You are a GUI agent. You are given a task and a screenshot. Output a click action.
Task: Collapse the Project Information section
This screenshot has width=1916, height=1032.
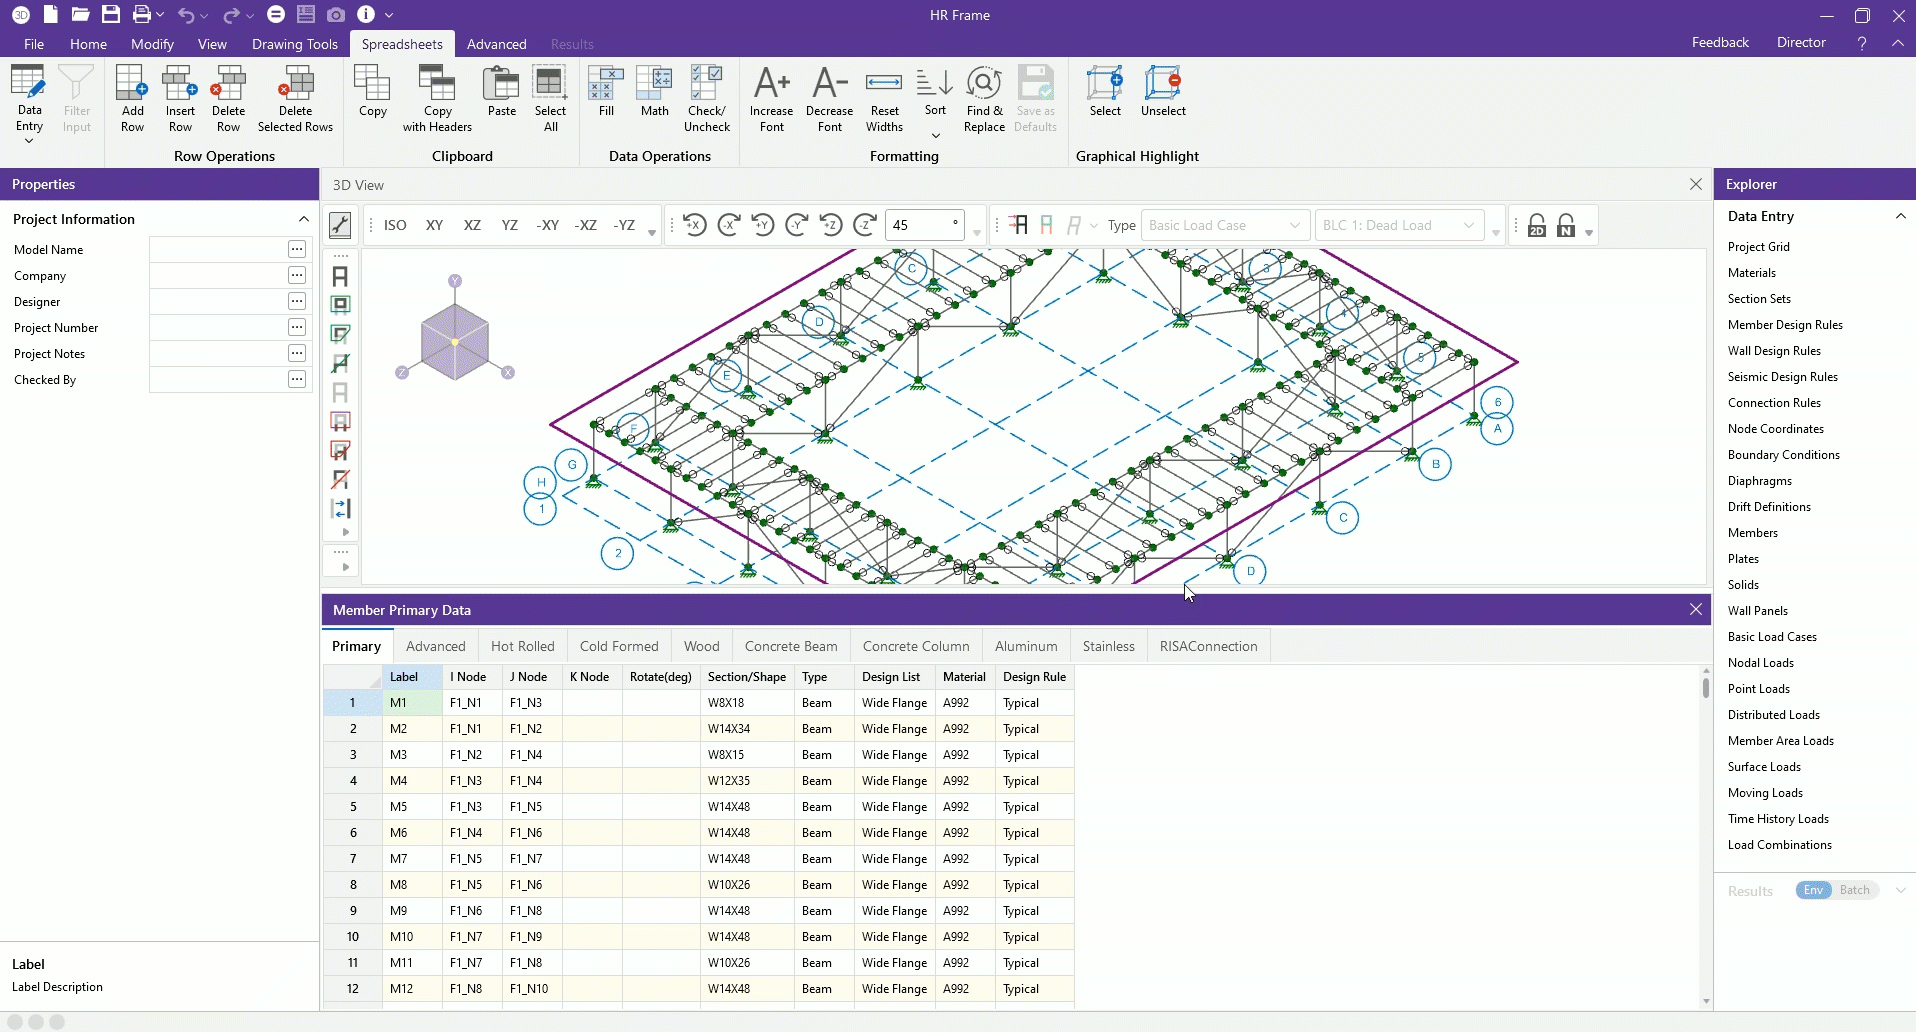point(302,219)
